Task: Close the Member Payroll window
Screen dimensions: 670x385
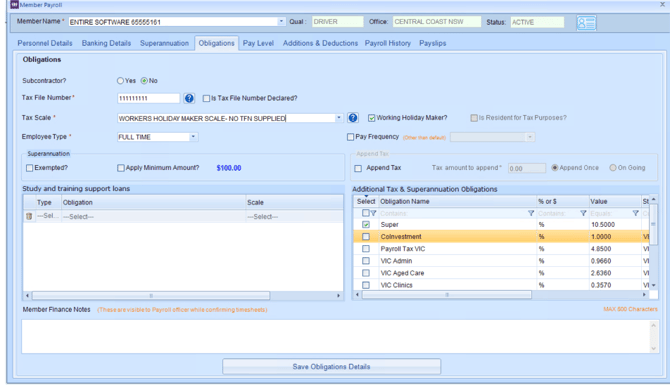Action: tap(662, 4)
